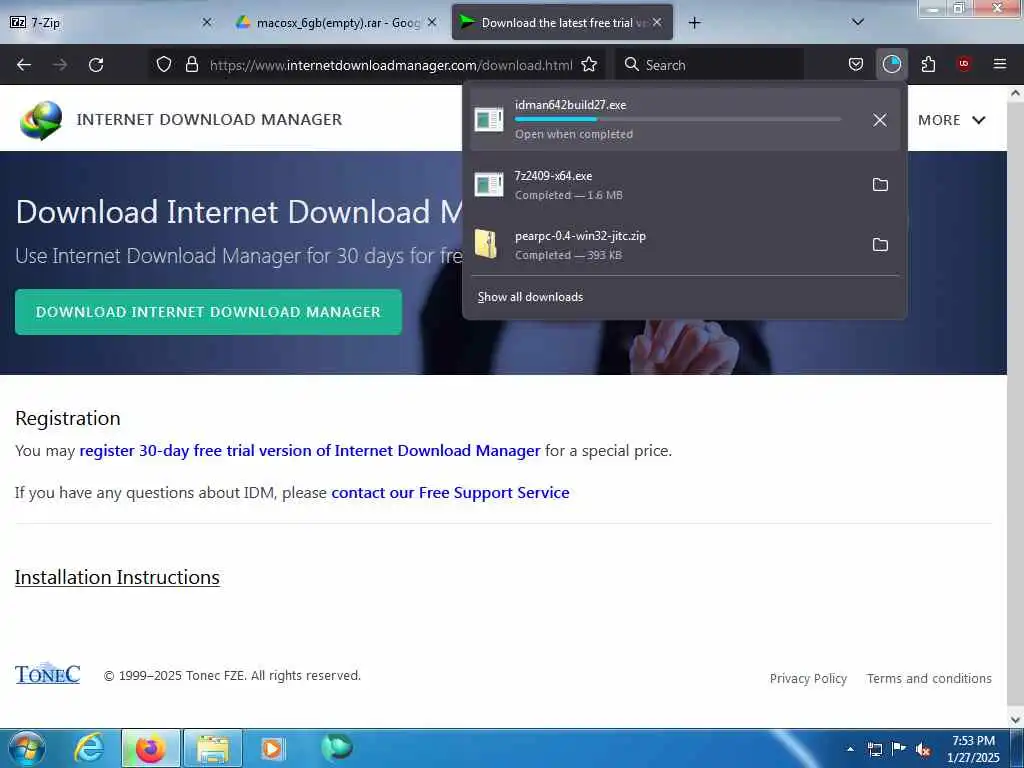Open contact our Free Support Service link
Screen dimensions: 1024x768
click(450, 492)
